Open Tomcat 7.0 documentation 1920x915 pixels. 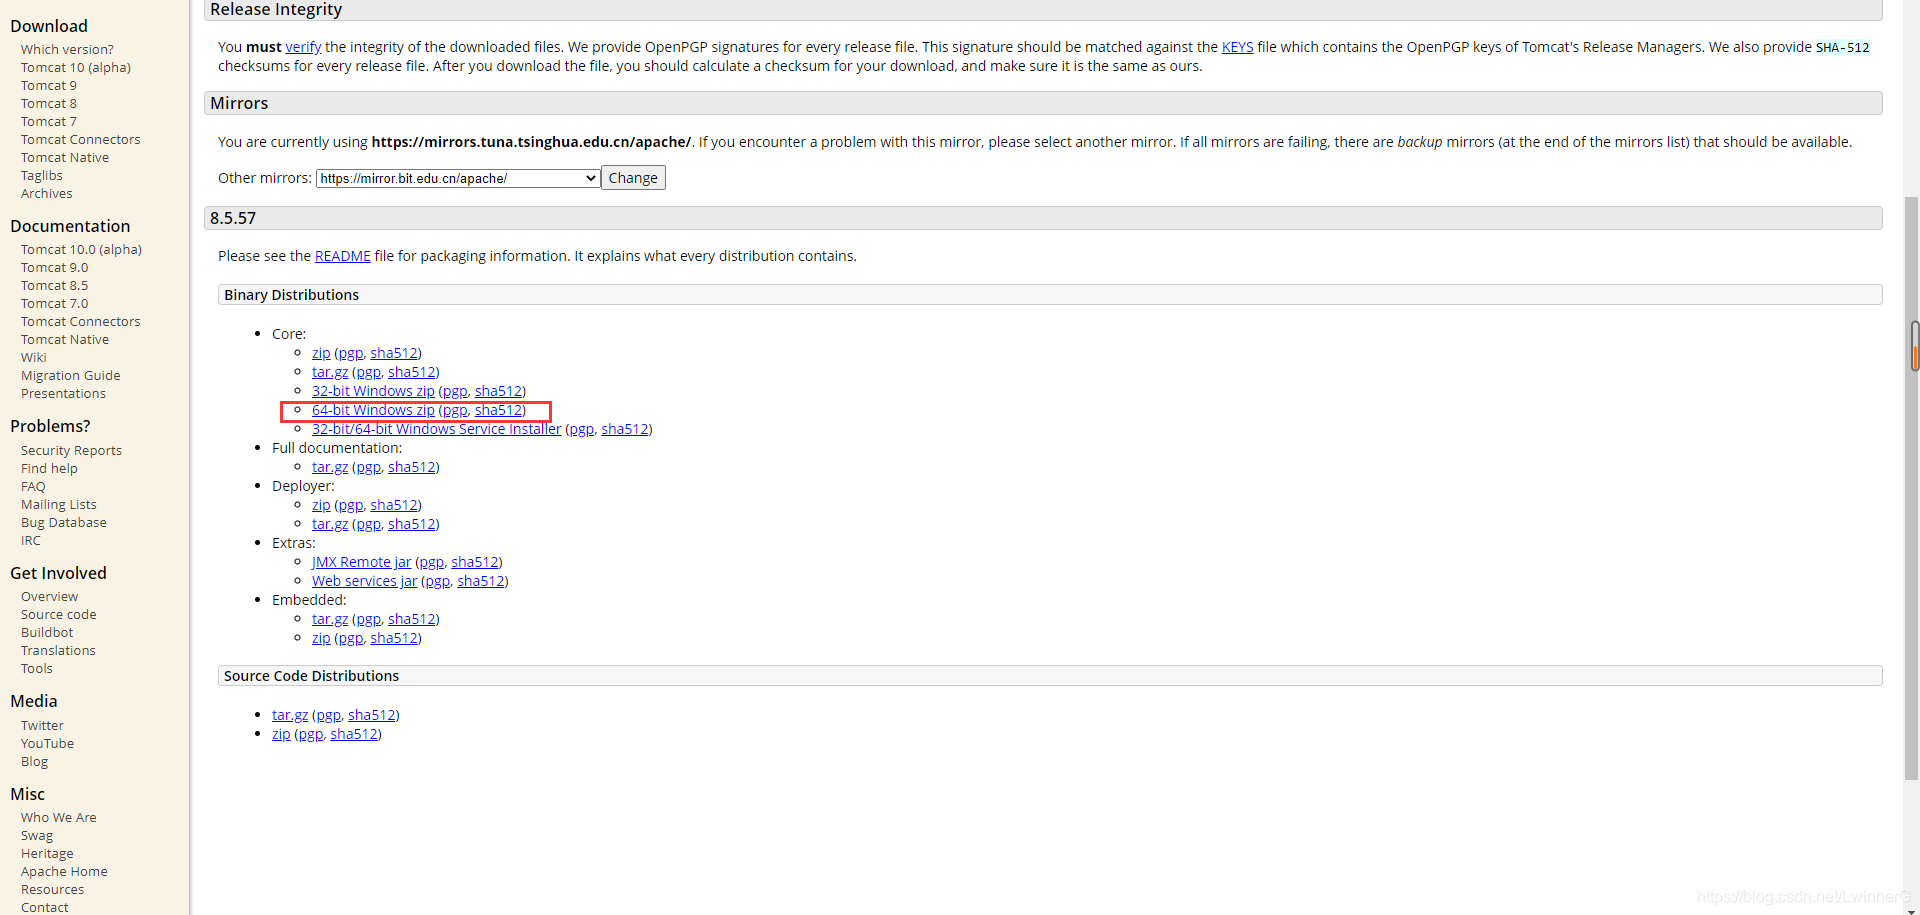coord(55,304)
